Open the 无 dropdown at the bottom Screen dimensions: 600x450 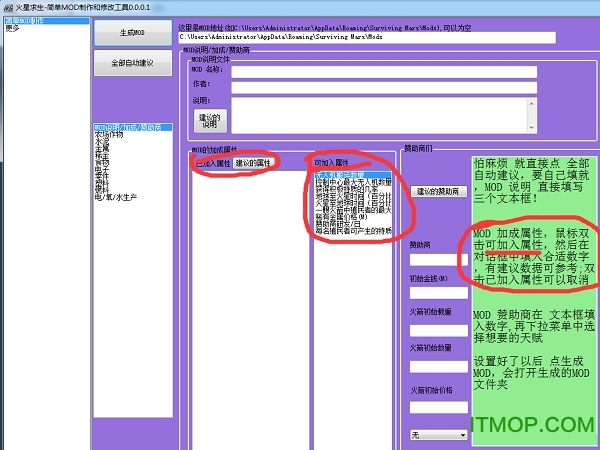(x=439, y=435)
